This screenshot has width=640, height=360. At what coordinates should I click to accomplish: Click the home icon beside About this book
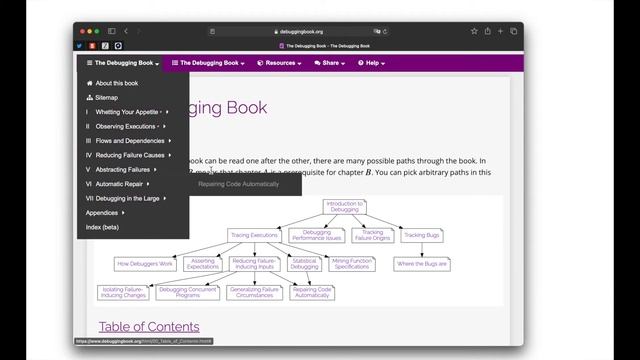(x=90, y=83)
